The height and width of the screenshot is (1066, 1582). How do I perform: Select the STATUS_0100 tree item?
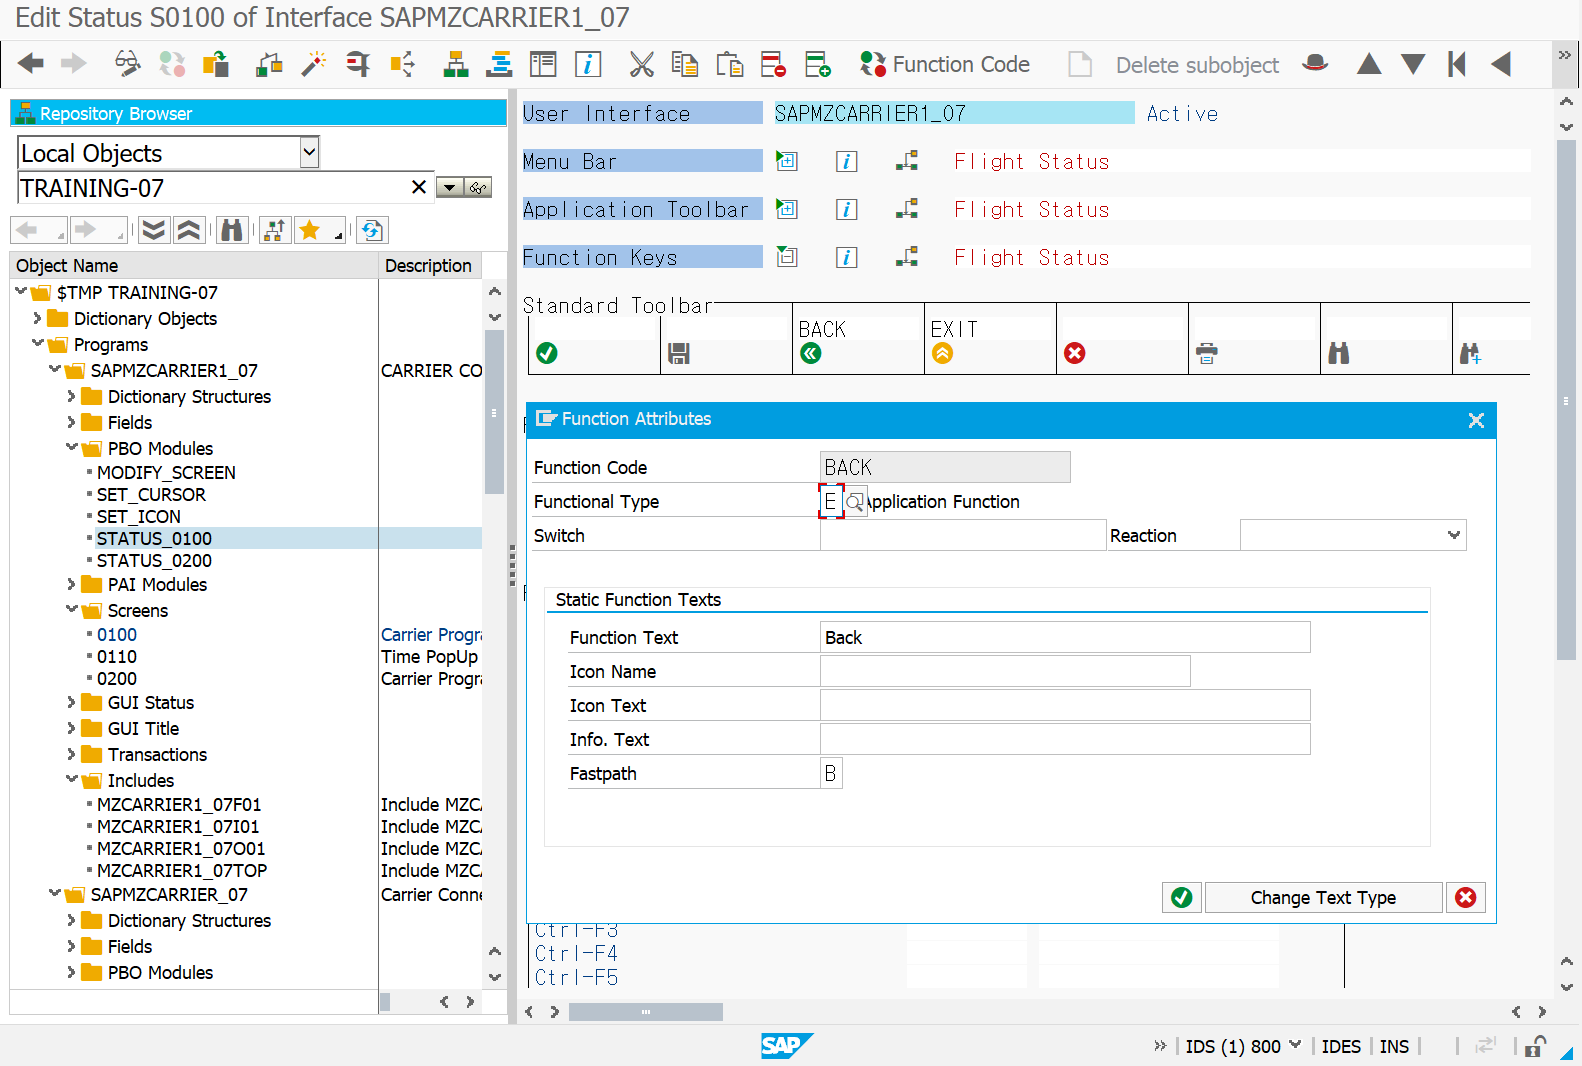pos(154,538)
